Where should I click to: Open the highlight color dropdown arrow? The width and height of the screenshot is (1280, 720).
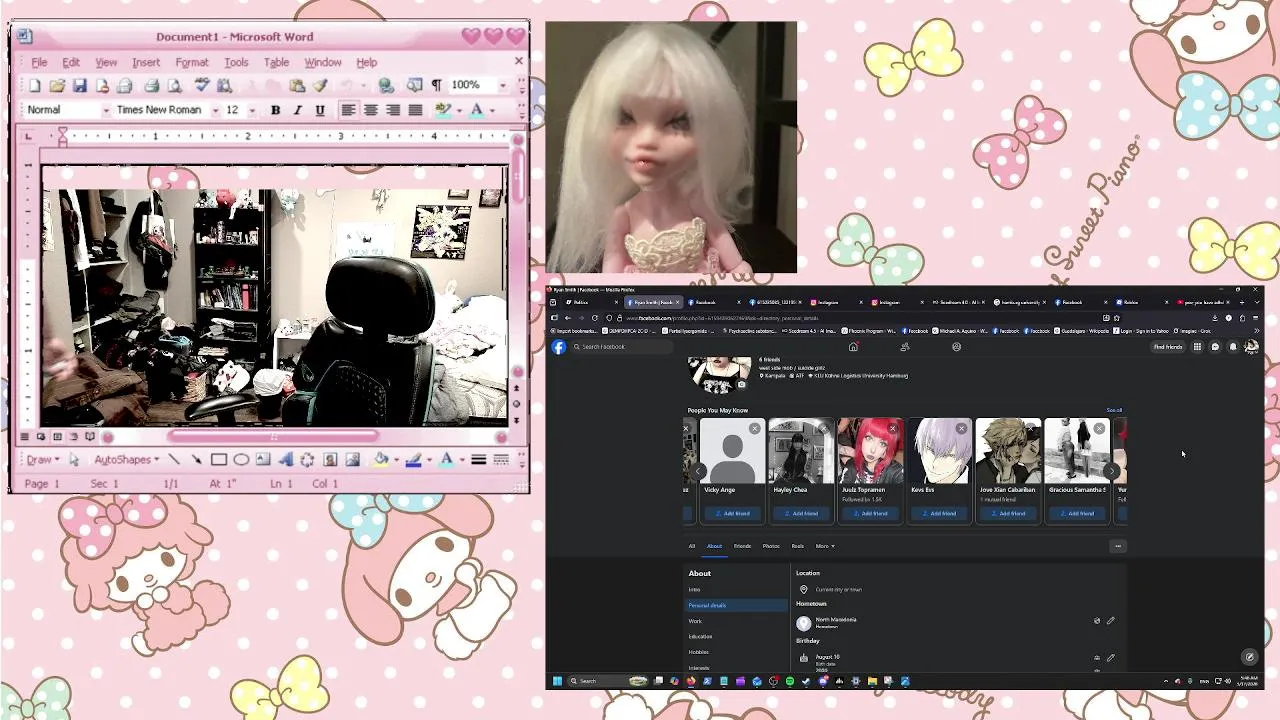click(x=458, y=110)
